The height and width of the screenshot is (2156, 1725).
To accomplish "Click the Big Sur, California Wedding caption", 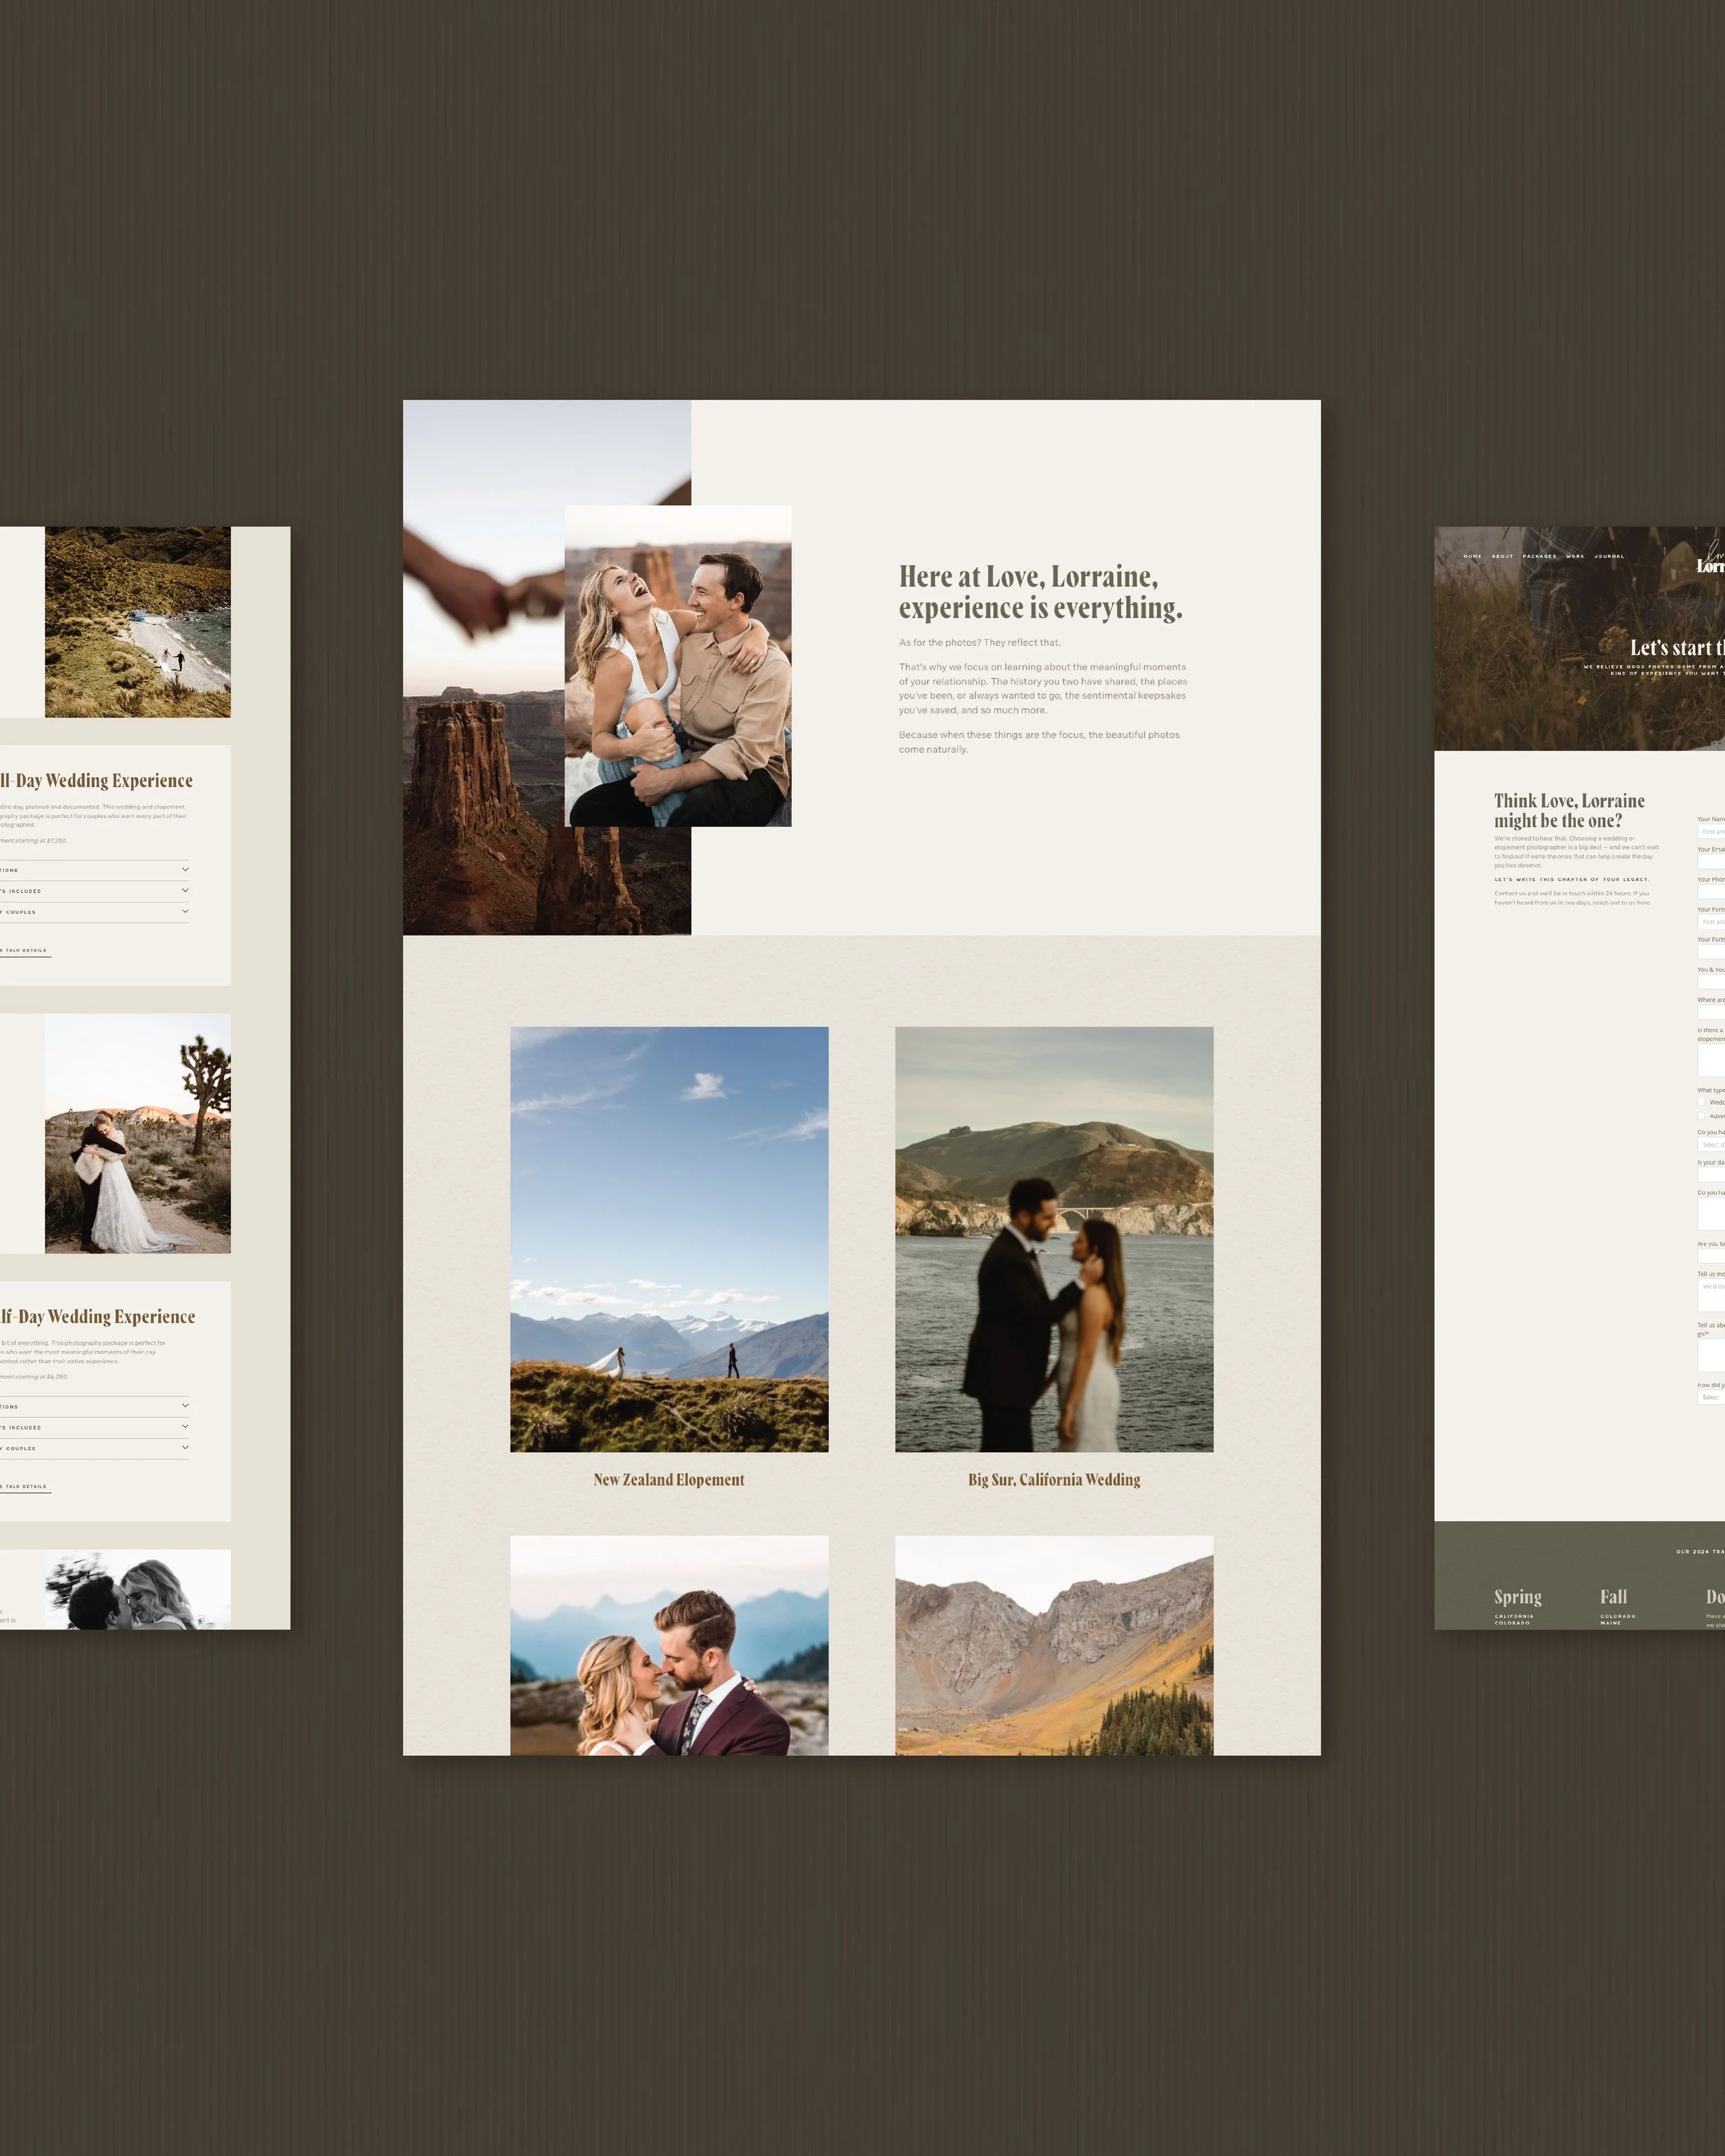I will pyautogui.click(x=1054, y=1480).
